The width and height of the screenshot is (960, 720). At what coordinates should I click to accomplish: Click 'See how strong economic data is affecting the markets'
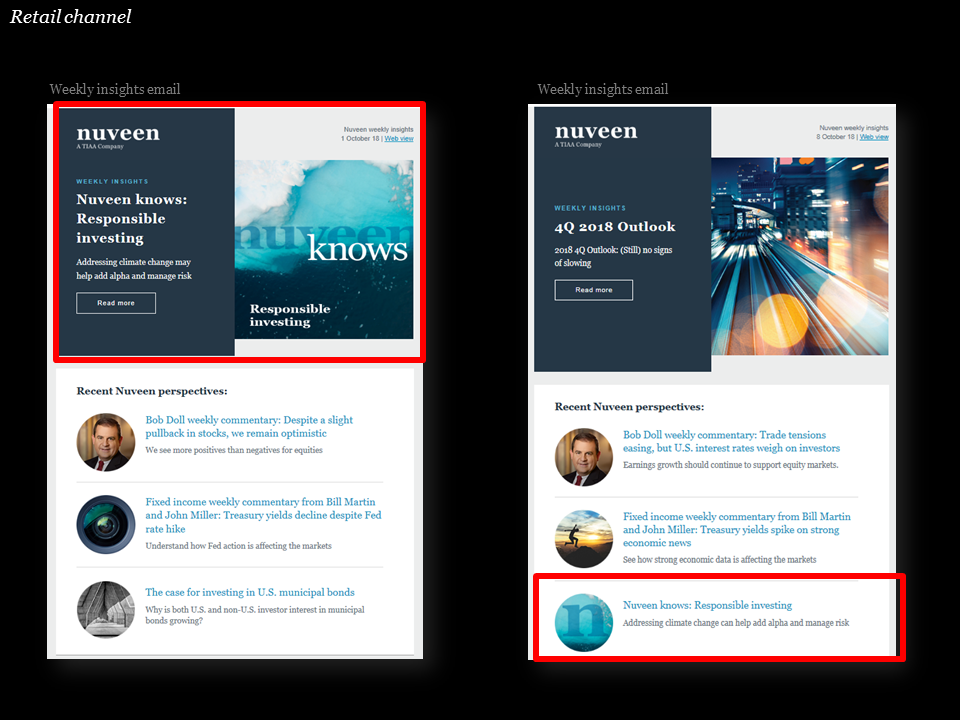[x=719, y=560]
